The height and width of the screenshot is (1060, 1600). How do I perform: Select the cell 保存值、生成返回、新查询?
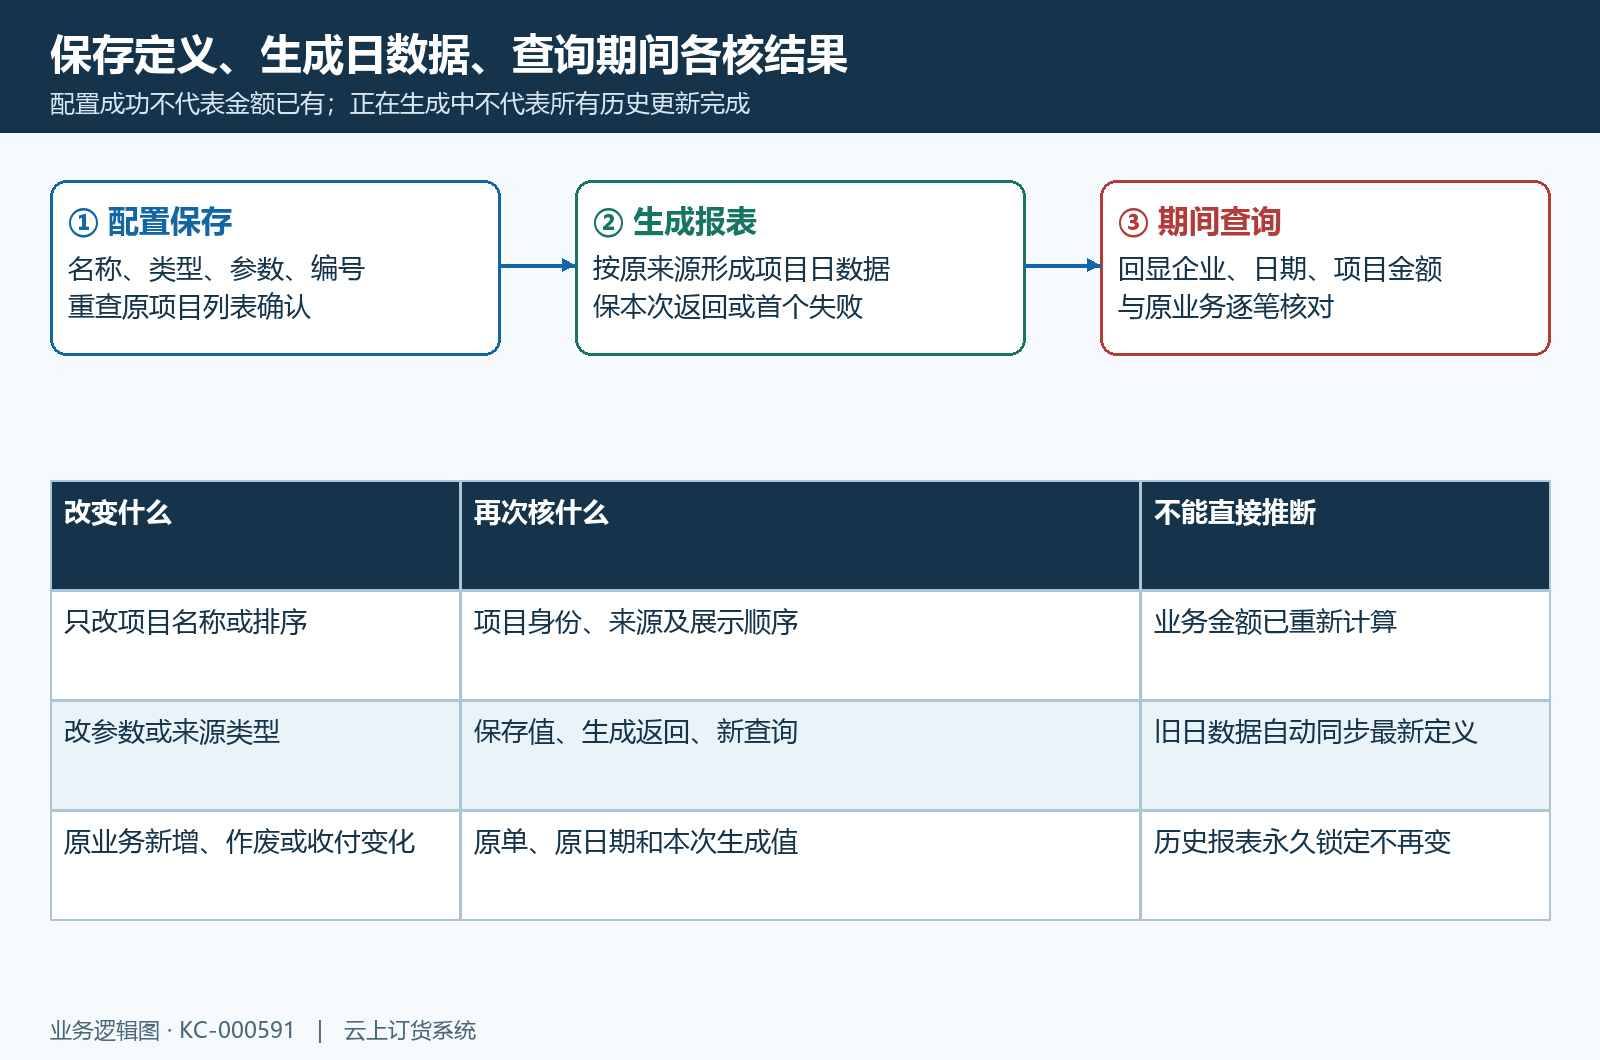pos(800,755)
